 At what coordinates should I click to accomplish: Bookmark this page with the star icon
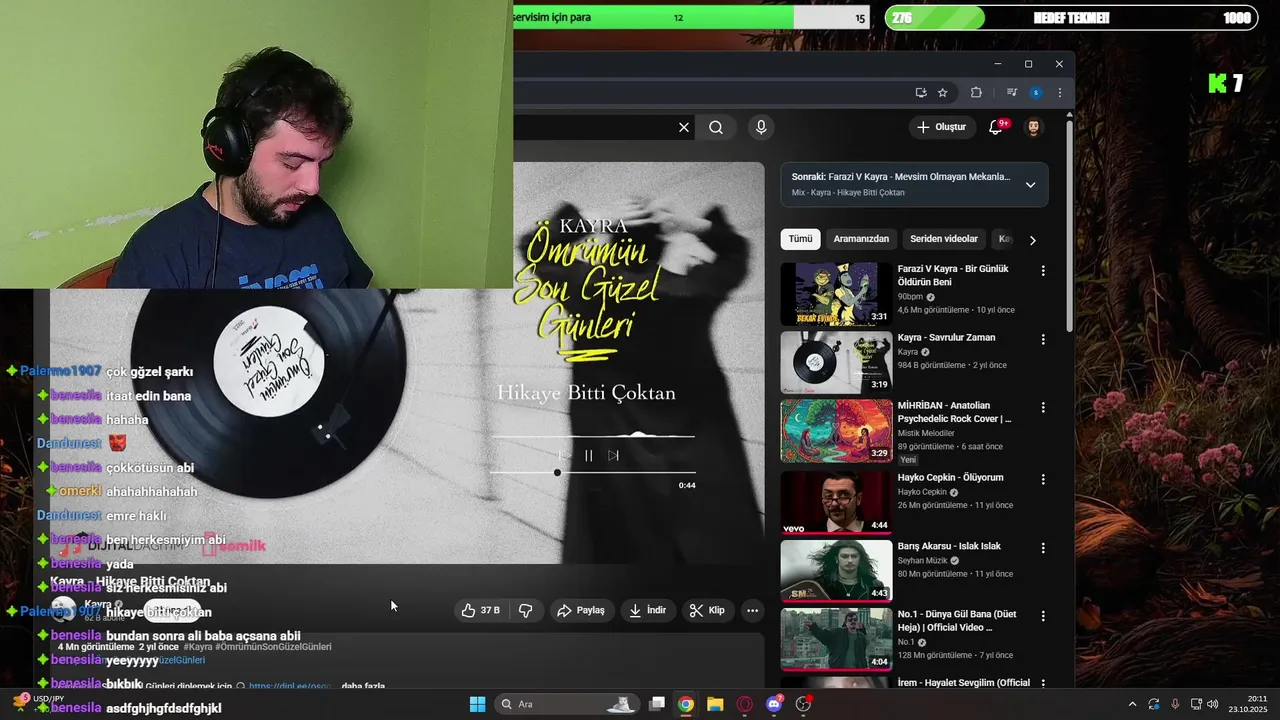click(x=942, y=93)
